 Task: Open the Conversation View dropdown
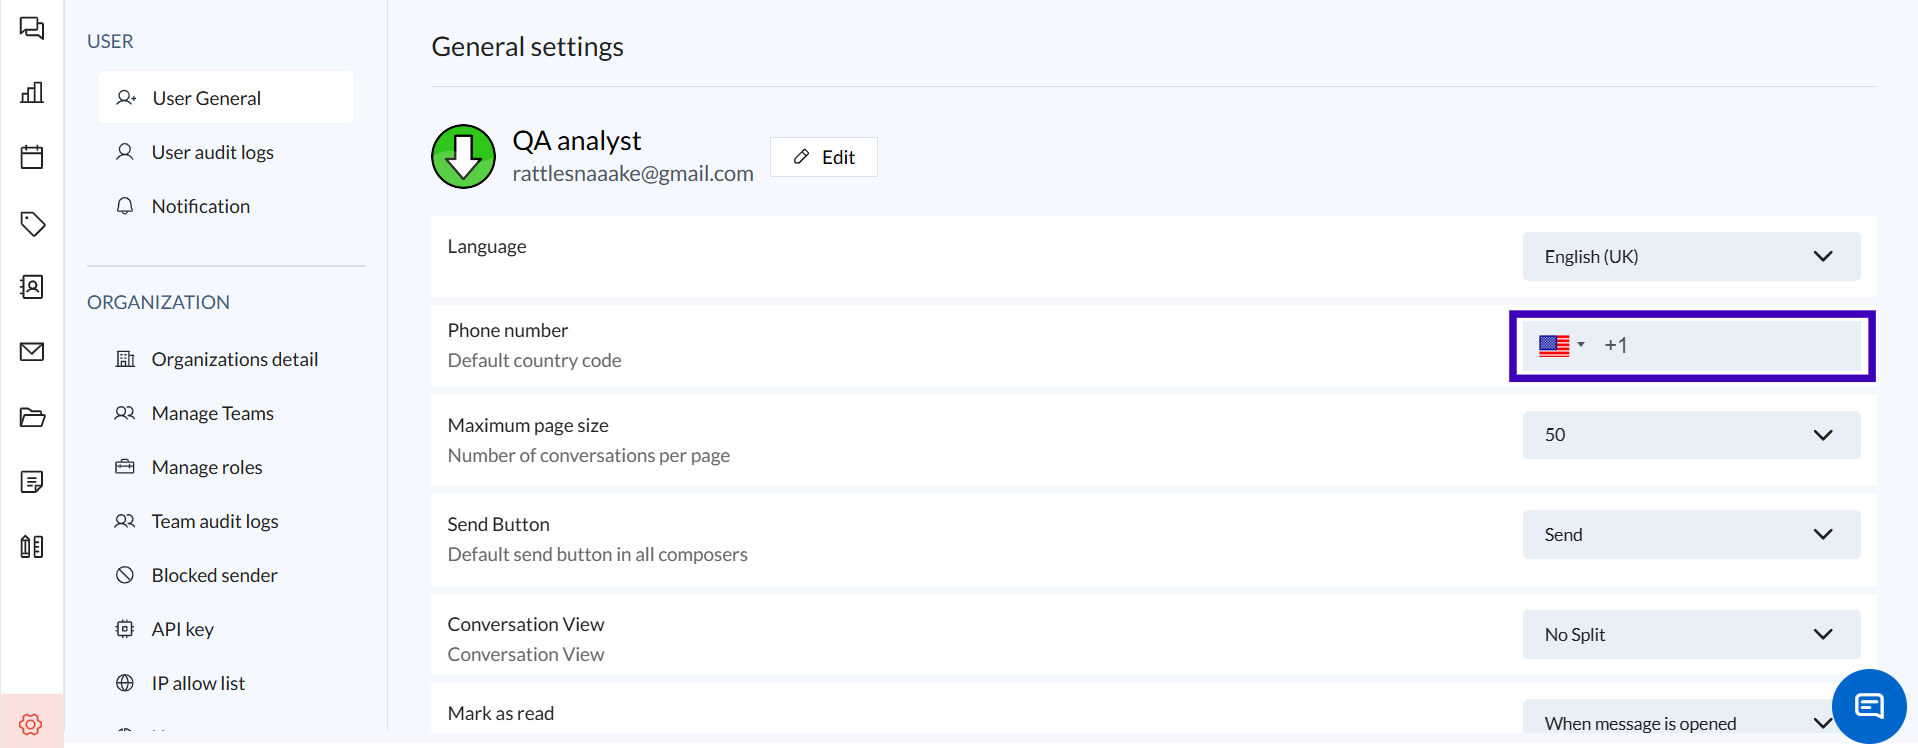1691,635
